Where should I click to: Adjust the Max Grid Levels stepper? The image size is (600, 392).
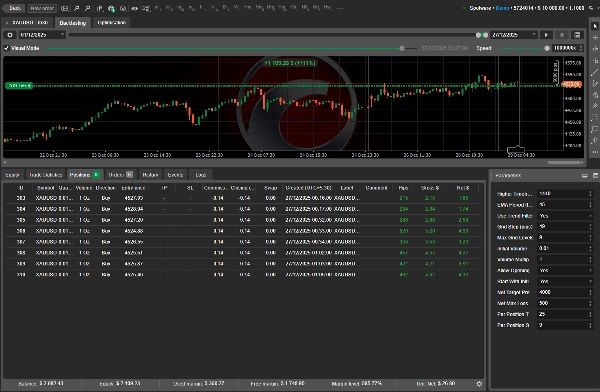pyautogui.click(x=590, y=238)
